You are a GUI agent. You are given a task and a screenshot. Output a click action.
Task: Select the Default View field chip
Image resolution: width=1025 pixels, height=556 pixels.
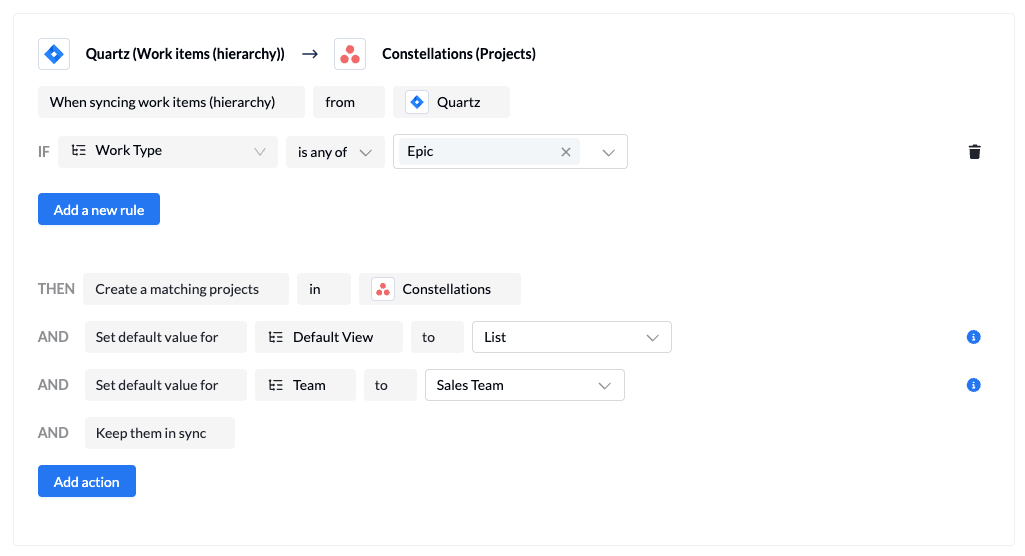(329, 337)
